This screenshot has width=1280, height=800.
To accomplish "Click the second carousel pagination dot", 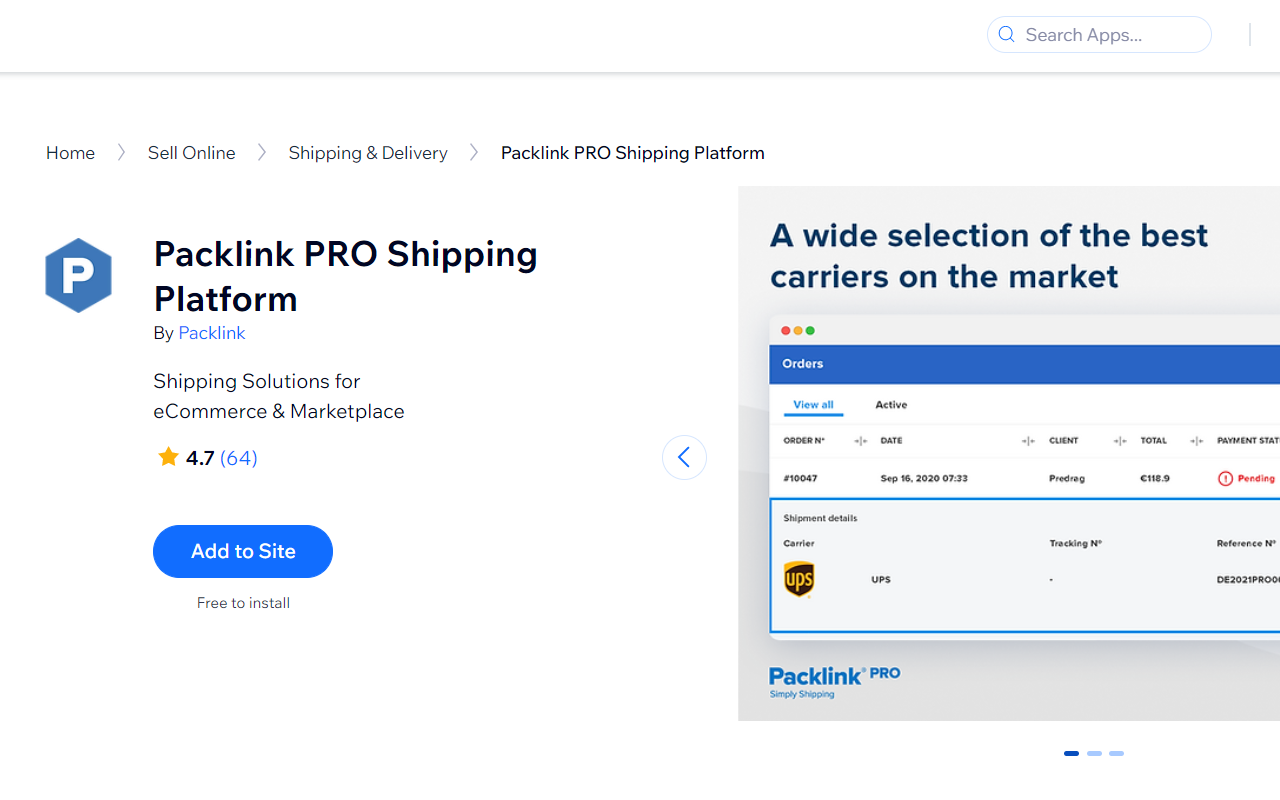I will [1093, 753].
